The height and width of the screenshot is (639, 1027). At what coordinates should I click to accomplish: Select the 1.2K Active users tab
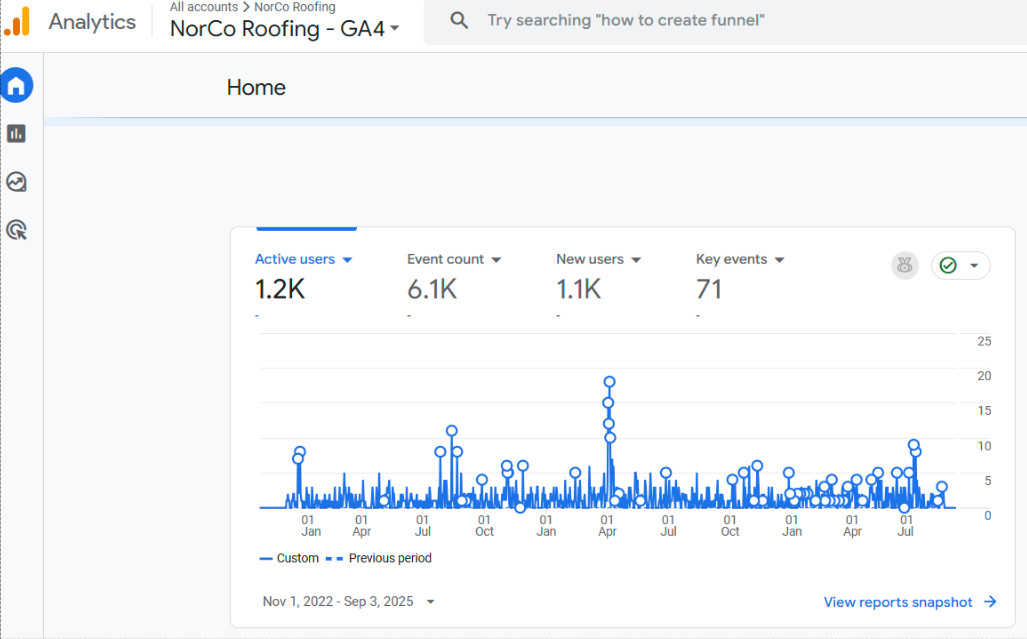[x=304, y=278]
